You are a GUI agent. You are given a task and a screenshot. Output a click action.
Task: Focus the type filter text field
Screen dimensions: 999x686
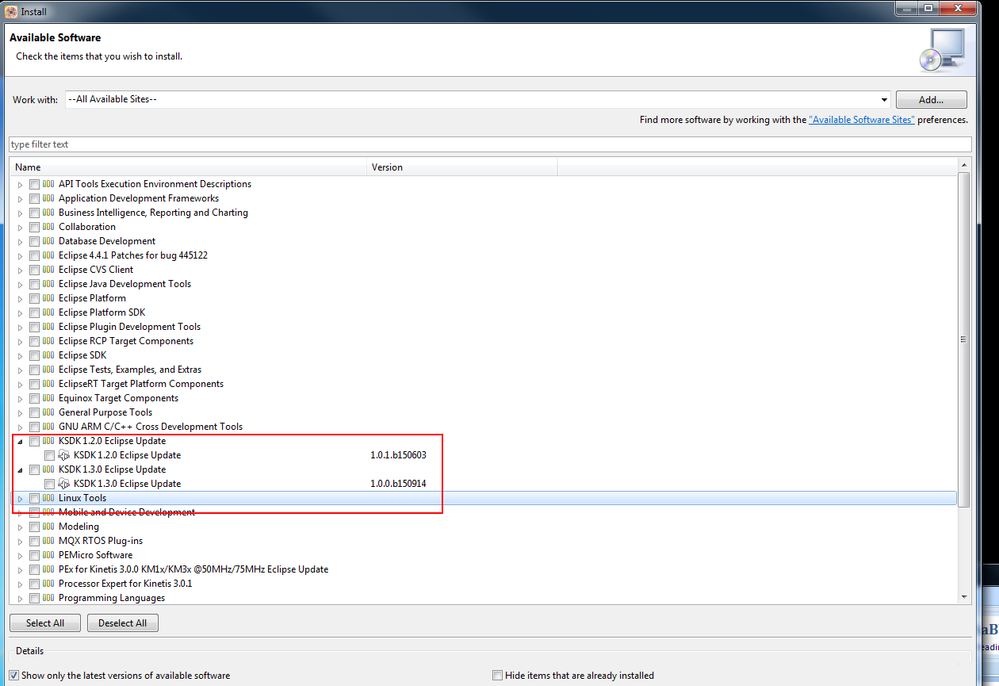tap(490, 145)
